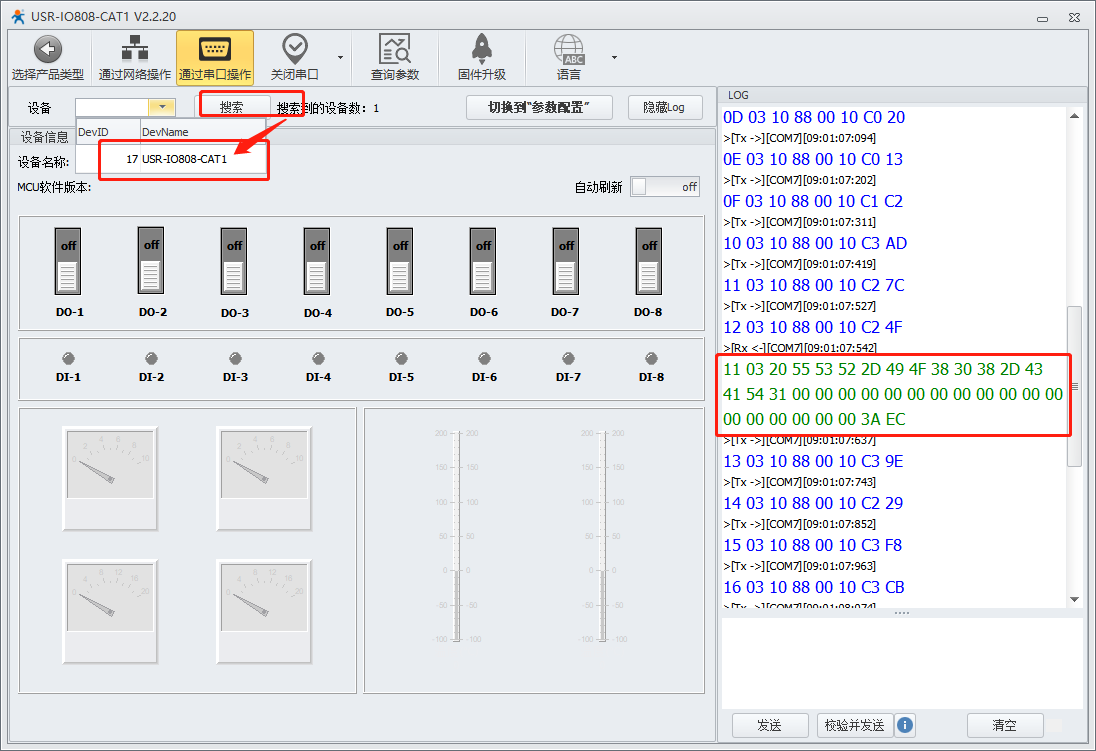Click the DI-8 indicator light

651,359
